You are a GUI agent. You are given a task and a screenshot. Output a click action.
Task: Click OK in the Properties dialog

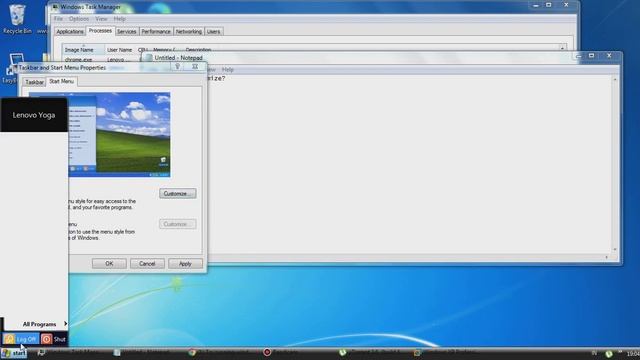coord(109,264)
